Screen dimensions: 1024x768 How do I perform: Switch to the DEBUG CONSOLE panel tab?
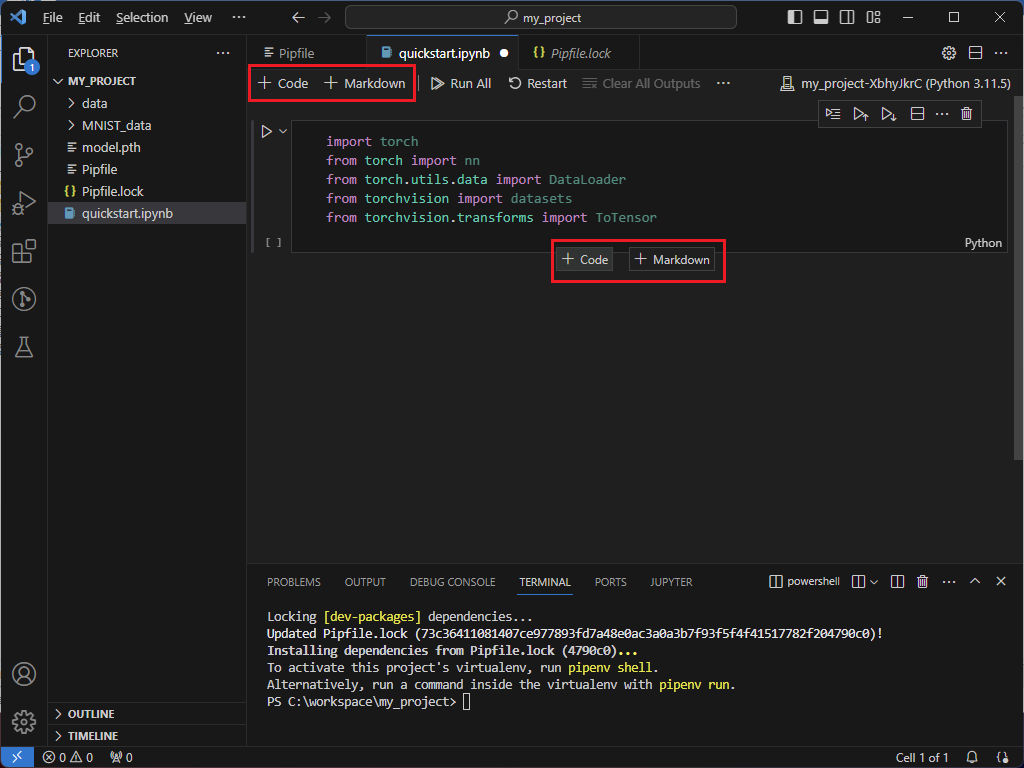click(453, 582)
